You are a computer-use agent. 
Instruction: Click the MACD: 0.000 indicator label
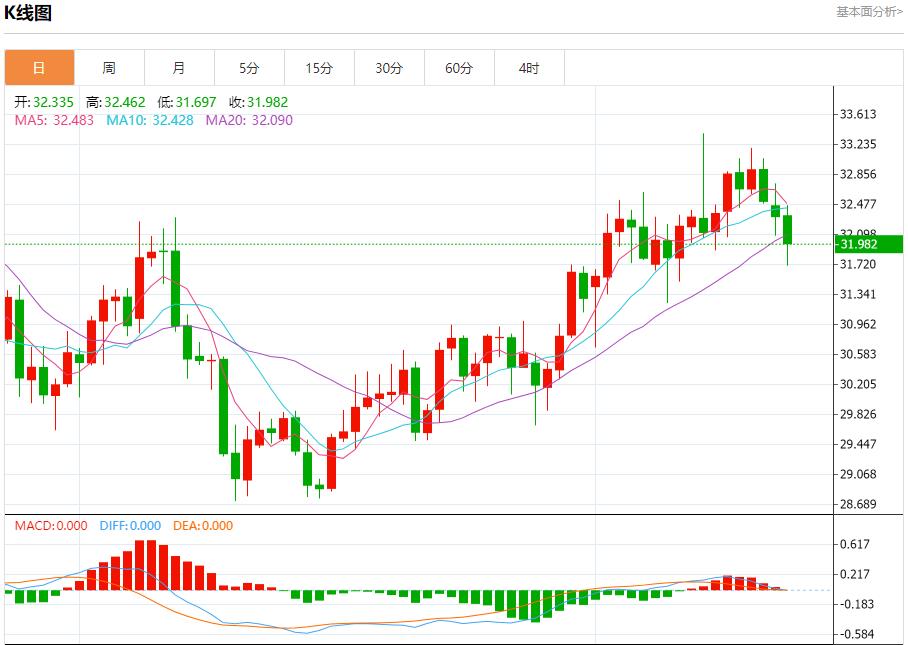click(50, 526)
